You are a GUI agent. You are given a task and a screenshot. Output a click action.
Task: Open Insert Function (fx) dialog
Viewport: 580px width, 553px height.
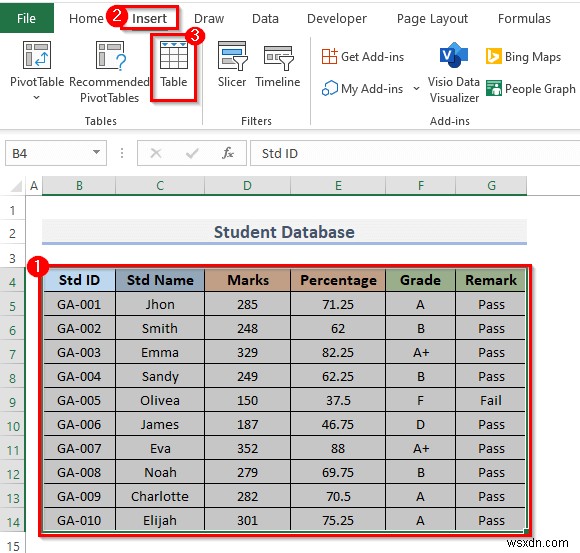[228, 153]
